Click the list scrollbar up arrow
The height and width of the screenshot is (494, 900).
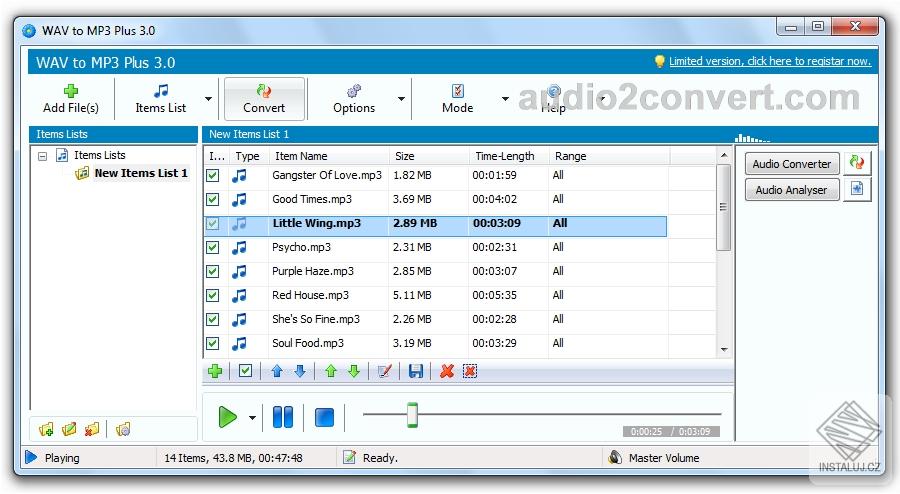pos(724,155)
